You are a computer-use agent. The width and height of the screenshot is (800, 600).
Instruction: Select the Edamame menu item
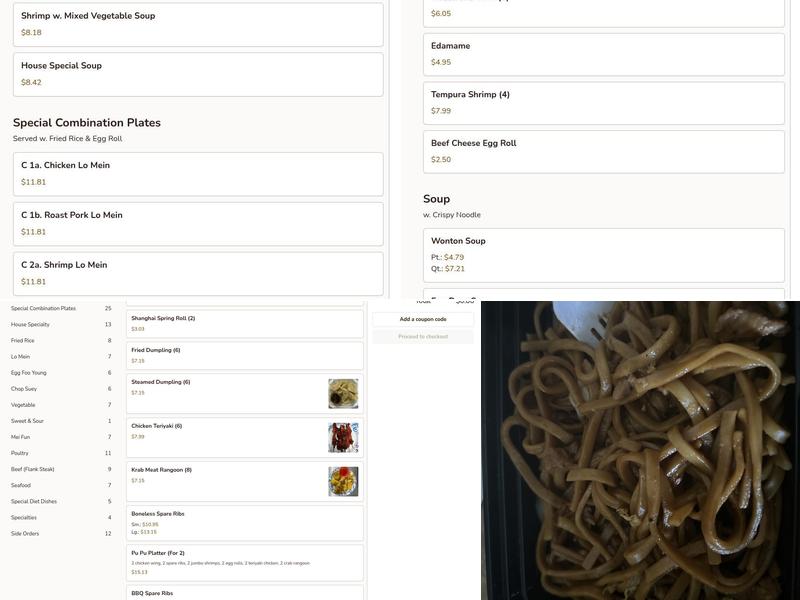(x=604, y=55)
